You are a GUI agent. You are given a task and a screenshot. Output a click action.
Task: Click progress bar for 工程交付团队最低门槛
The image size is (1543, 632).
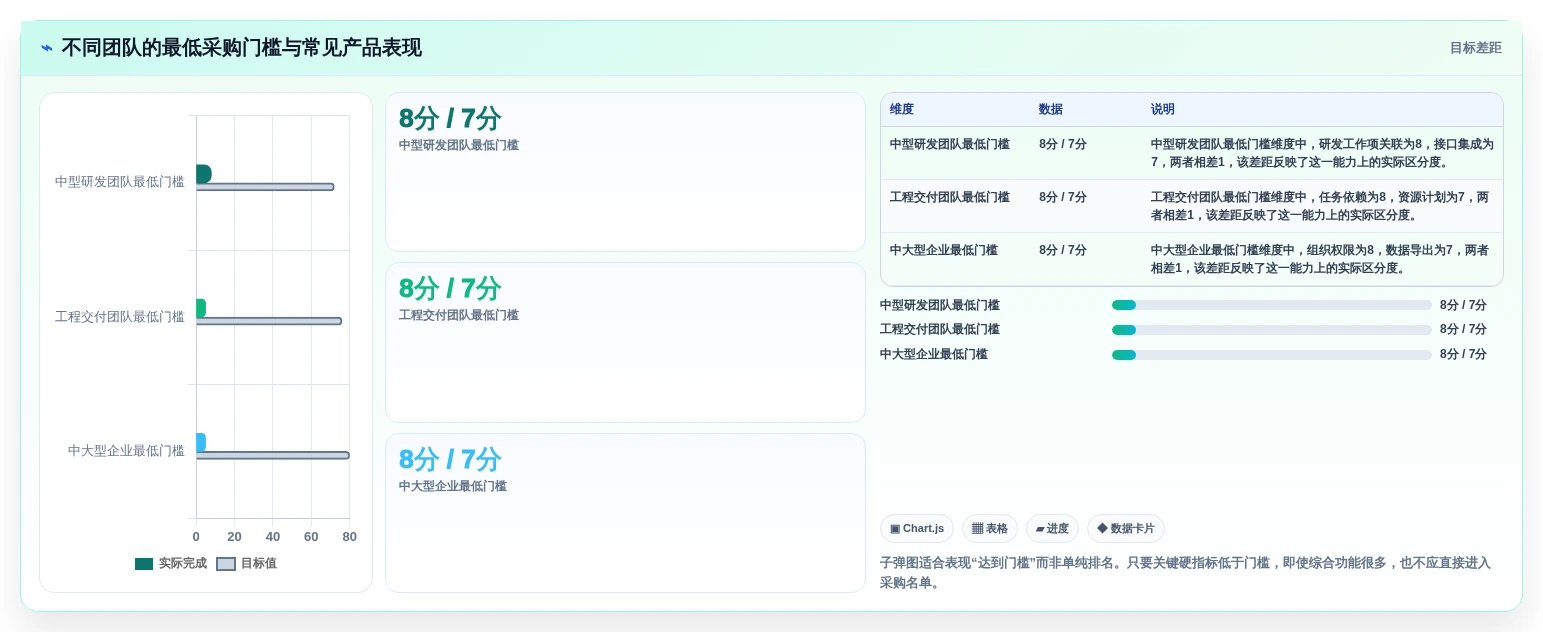1272,330
